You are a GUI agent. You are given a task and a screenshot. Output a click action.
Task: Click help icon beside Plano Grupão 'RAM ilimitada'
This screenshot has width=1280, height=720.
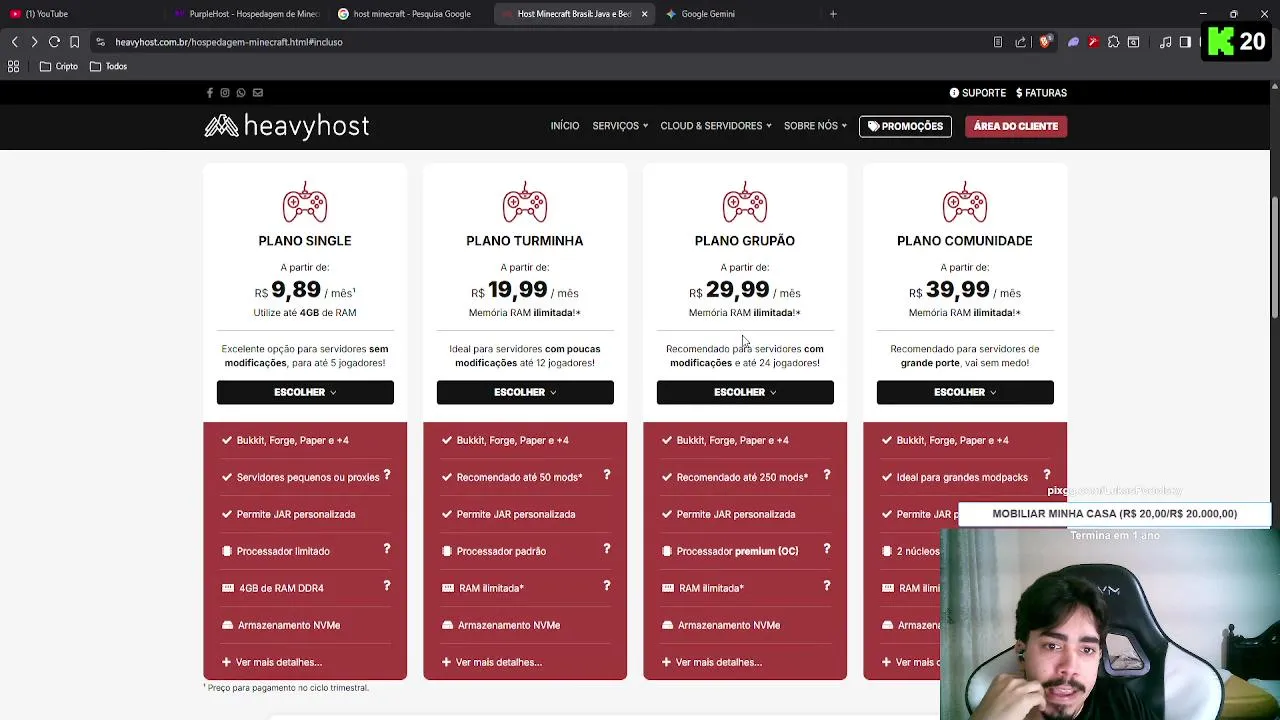tap(827, 586)
